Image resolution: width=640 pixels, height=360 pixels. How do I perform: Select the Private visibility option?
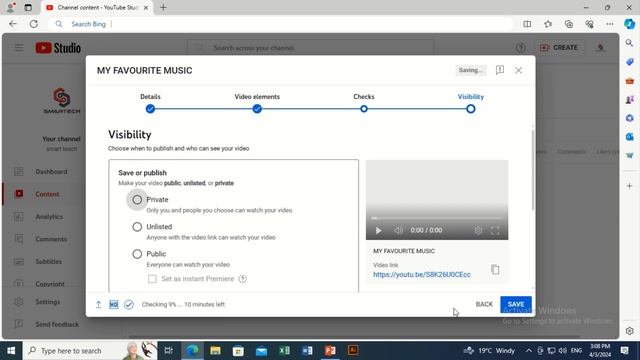click(137, 200)
